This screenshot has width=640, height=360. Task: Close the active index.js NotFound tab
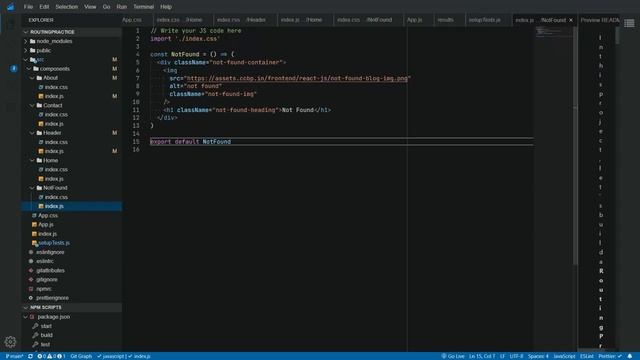[571, 20]
